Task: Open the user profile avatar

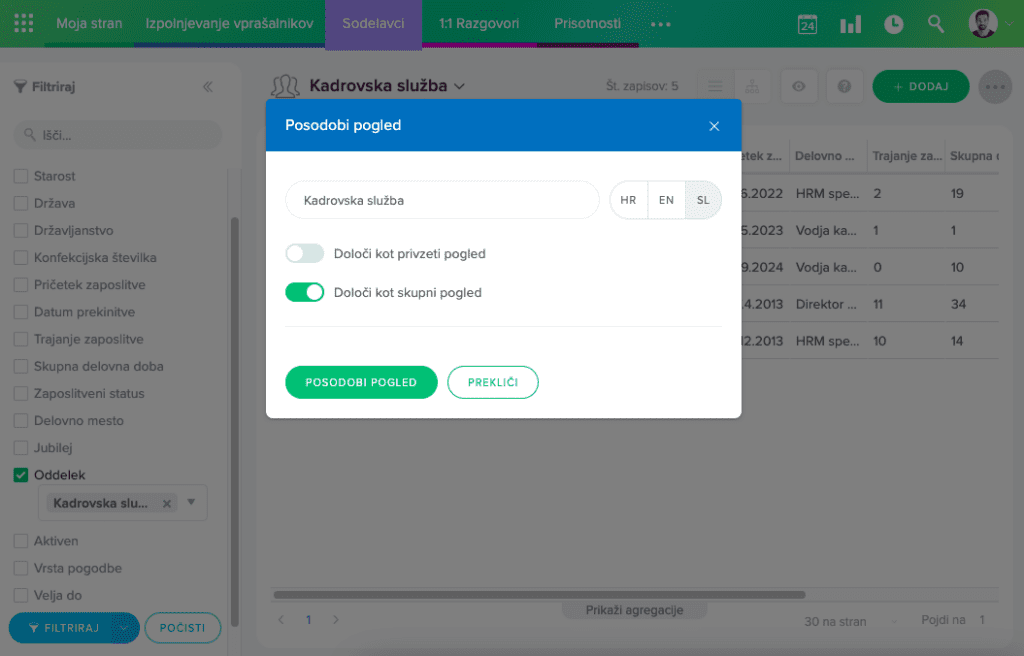Action: (x=983, y=24)
